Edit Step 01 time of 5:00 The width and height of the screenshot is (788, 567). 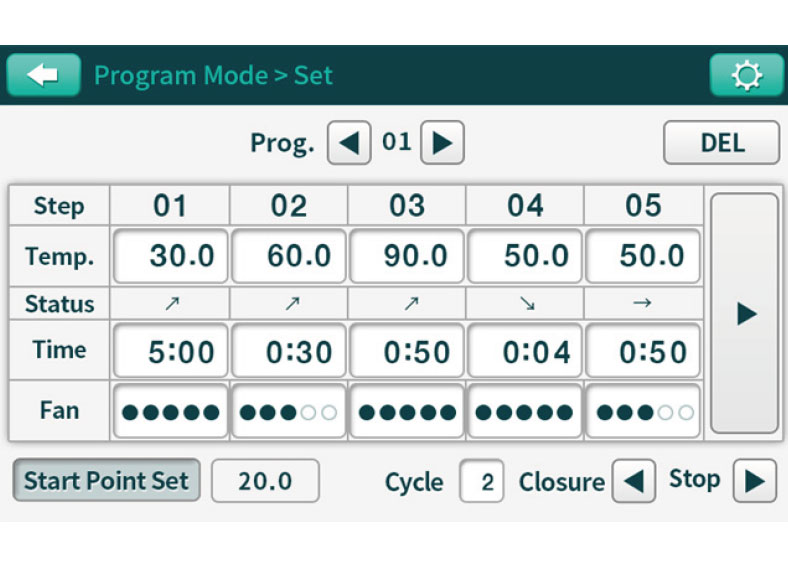[170, 351]
